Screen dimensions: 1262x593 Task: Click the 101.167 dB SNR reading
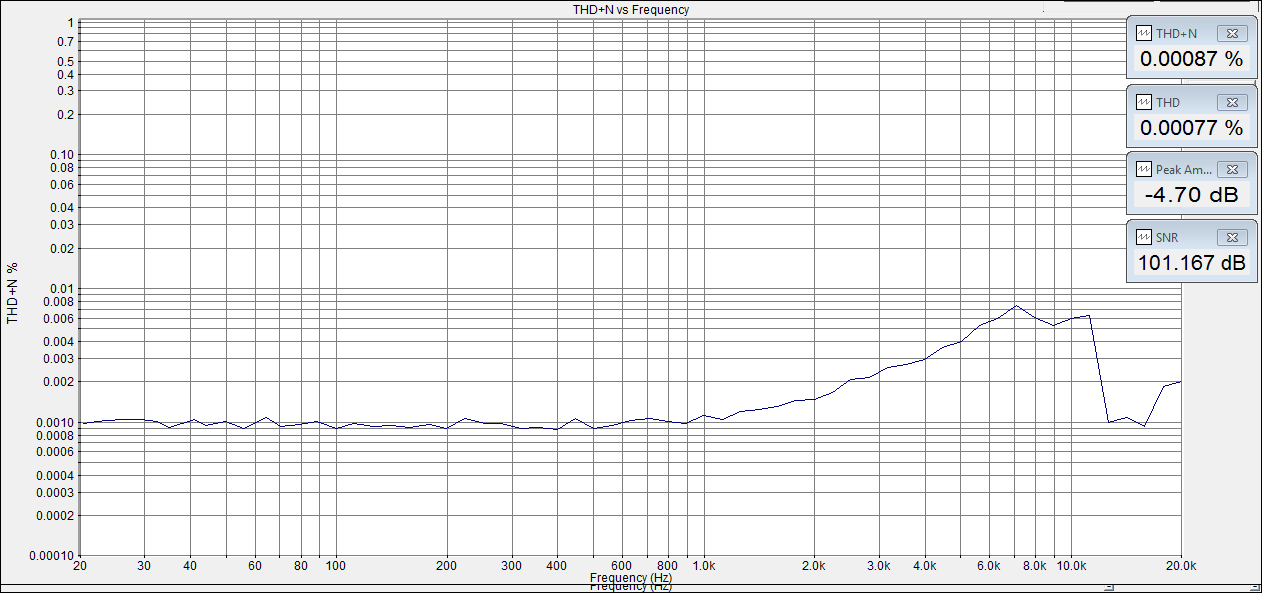tap(1191, 264)
